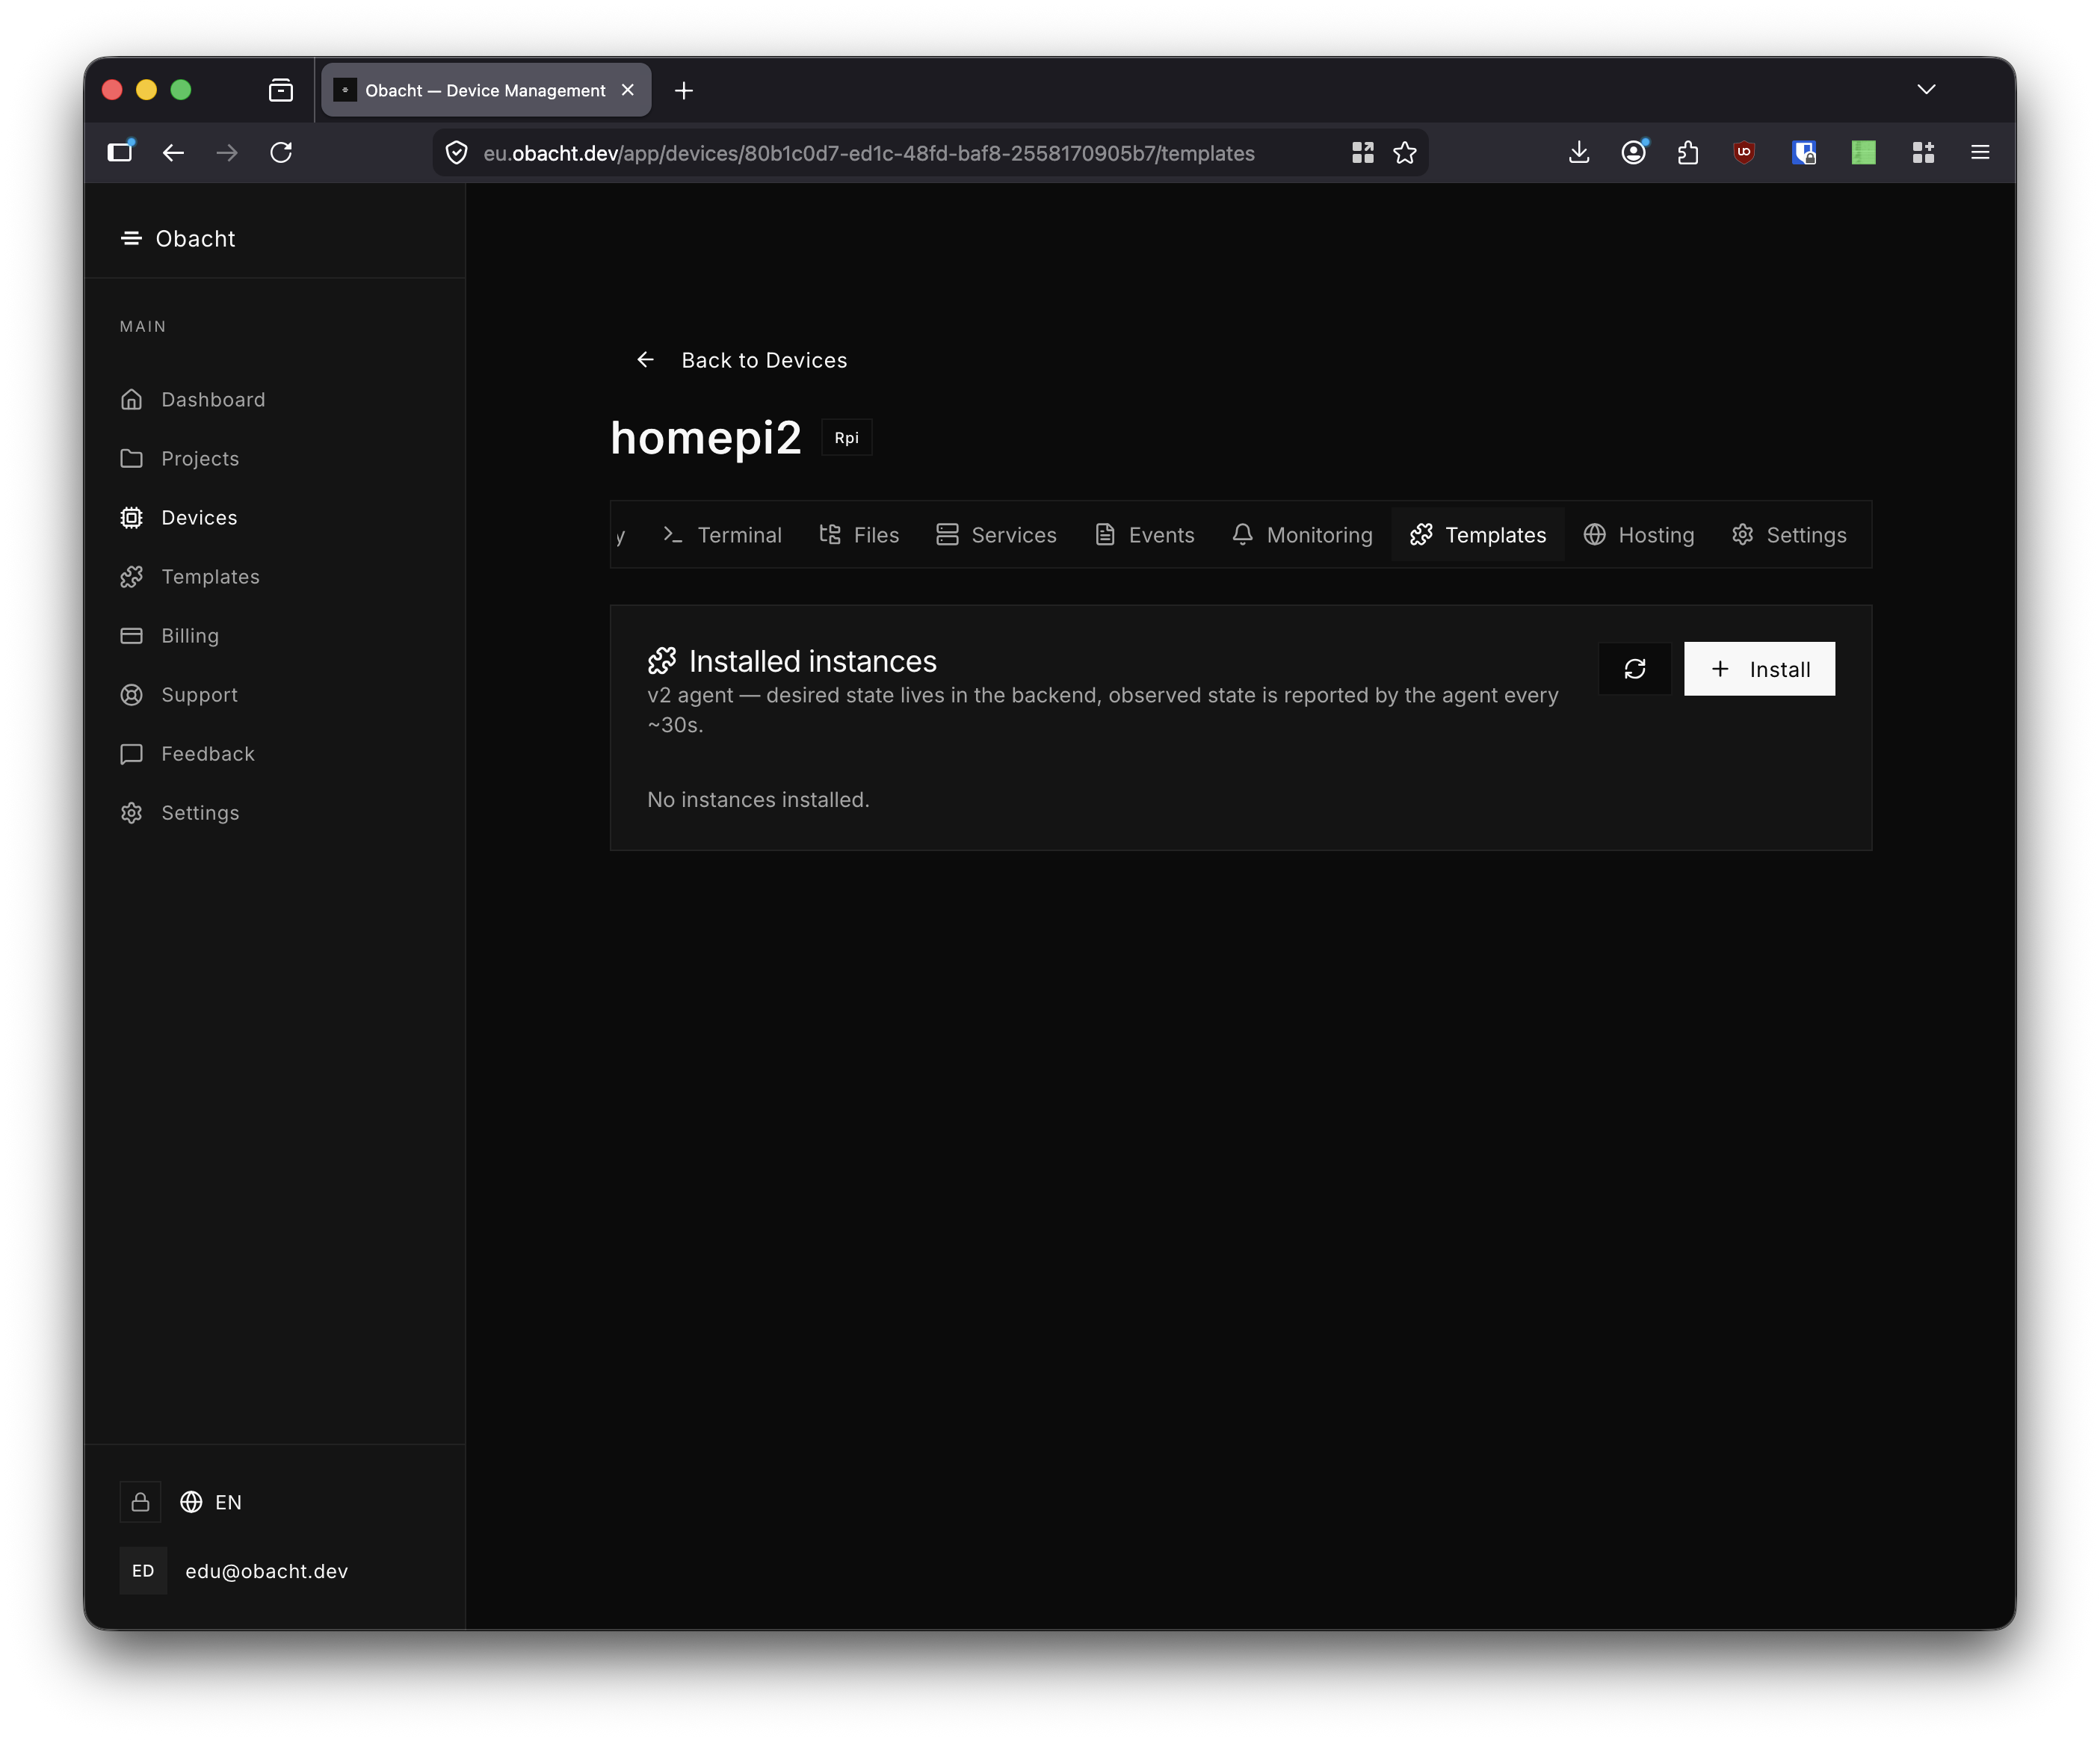Refresh the installed instances list

tap(1635, 669)
